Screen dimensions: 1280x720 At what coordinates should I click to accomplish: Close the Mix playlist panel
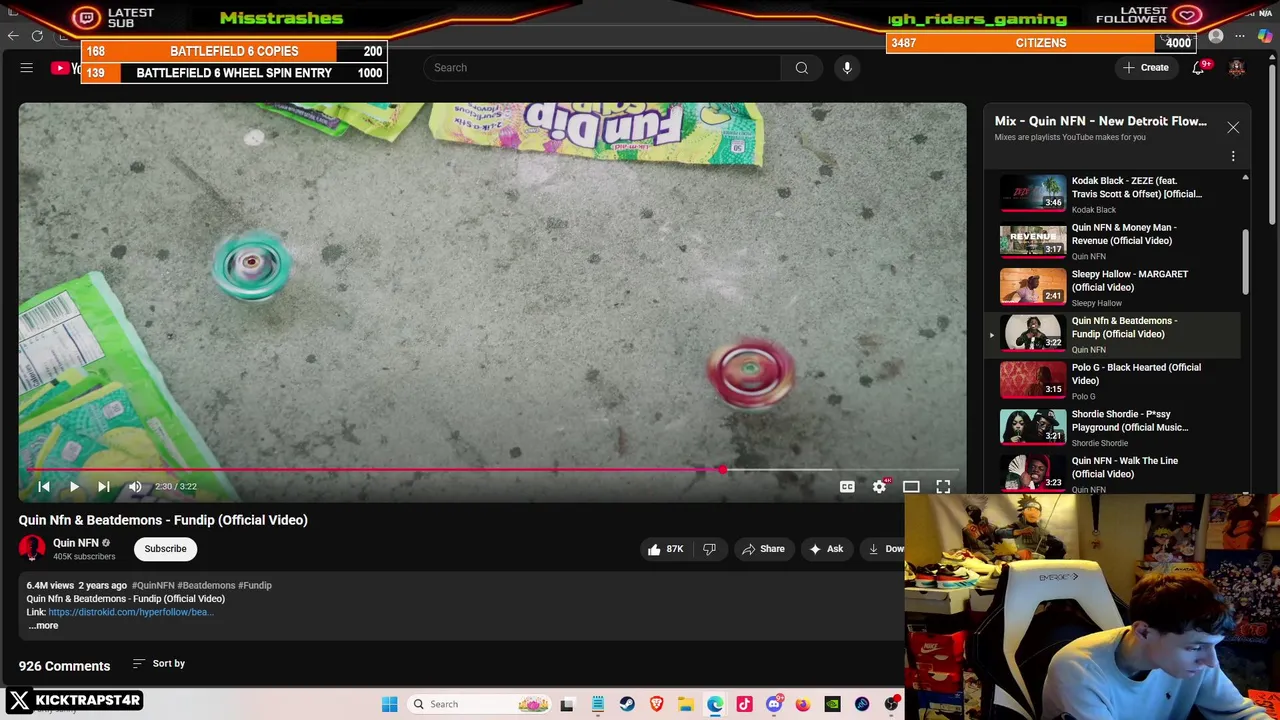coord(1233,128)
